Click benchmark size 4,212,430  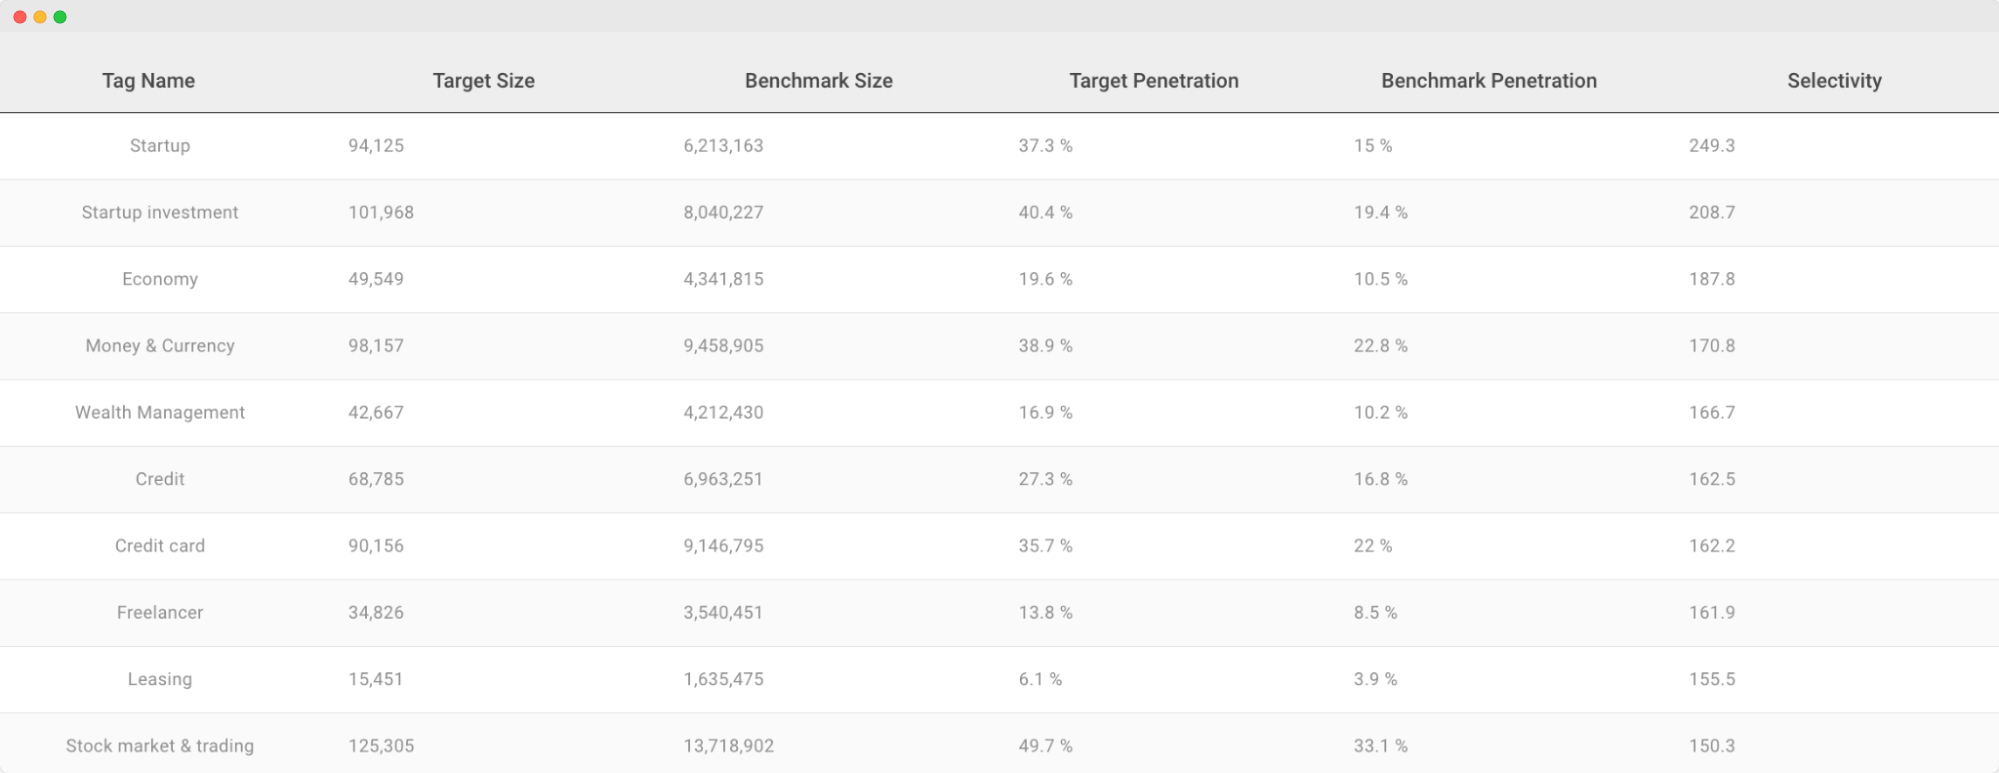723,412
